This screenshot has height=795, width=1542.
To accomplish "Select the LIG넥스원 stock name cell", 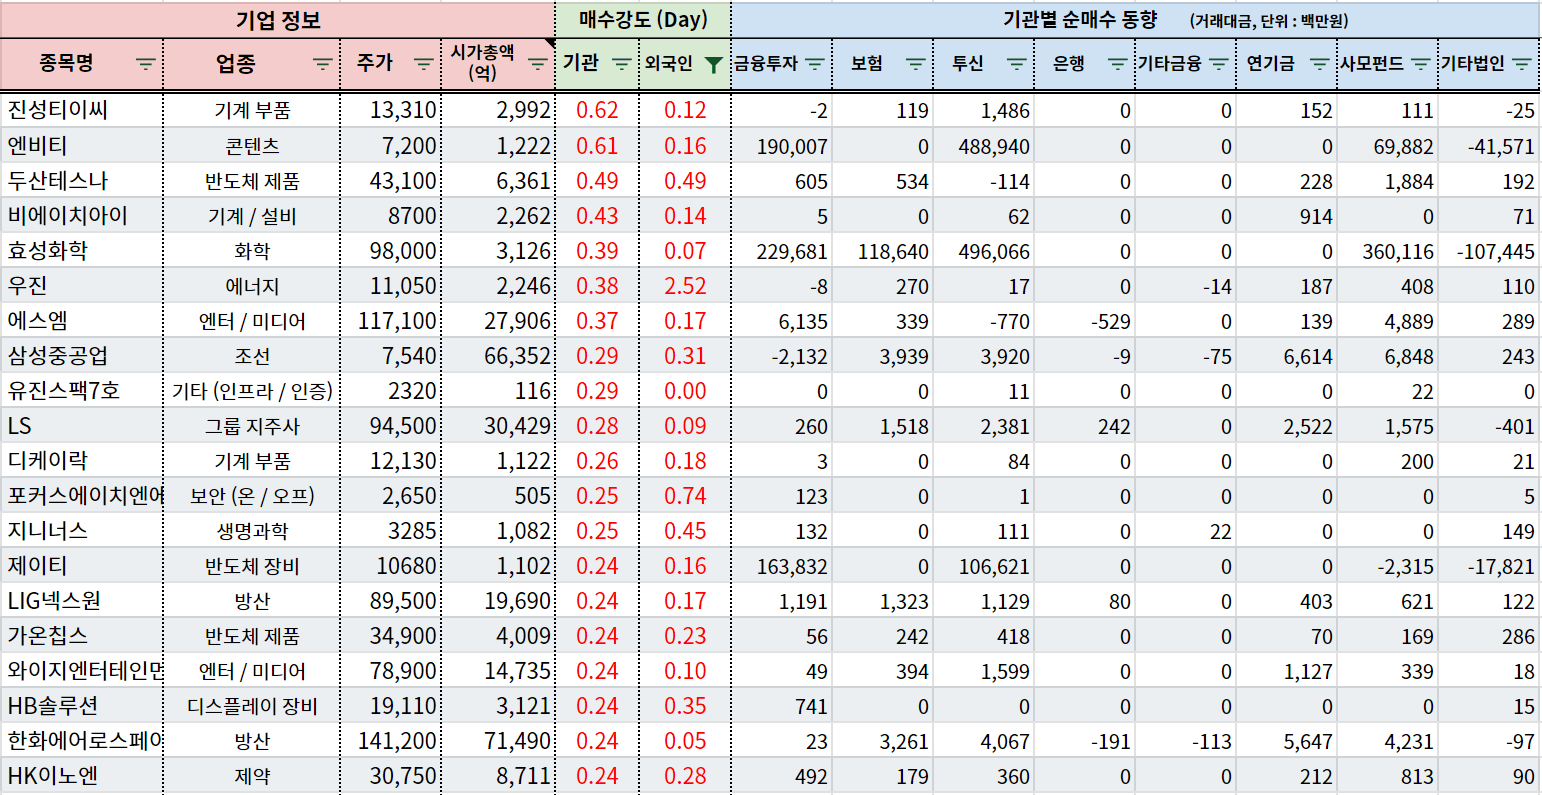I will click(82, 600).
